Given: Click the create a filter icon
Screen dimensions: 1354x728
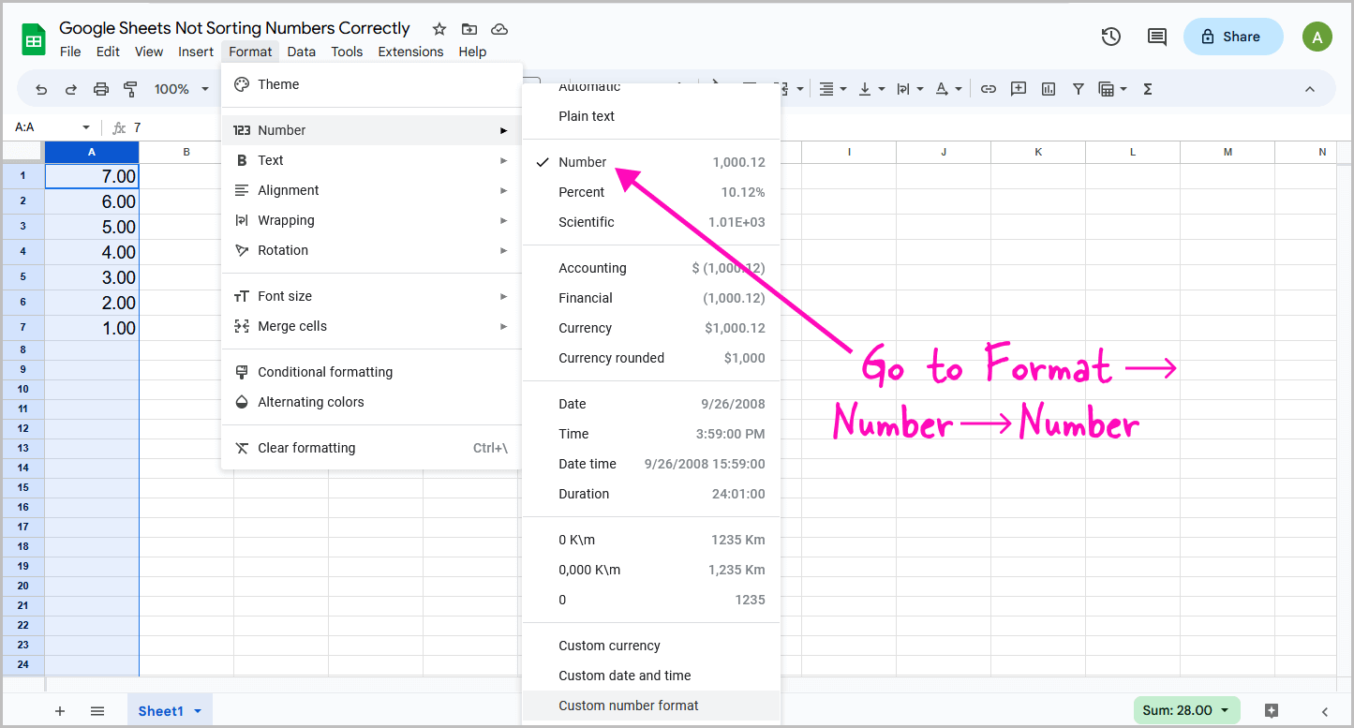Looking at the screenshot, I should point(1078,89).
